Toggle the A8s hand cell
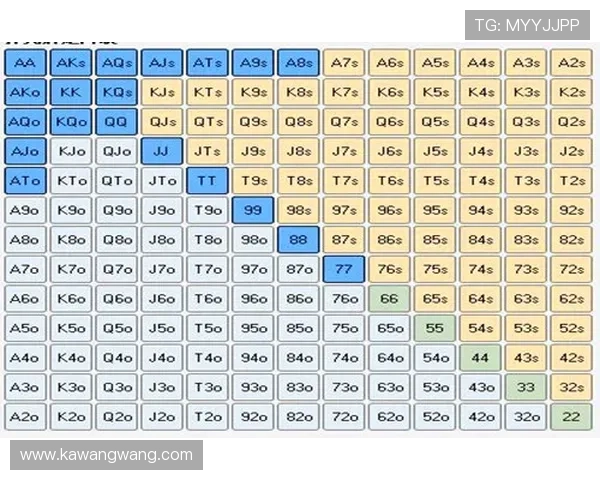 (x=298, y=63)
